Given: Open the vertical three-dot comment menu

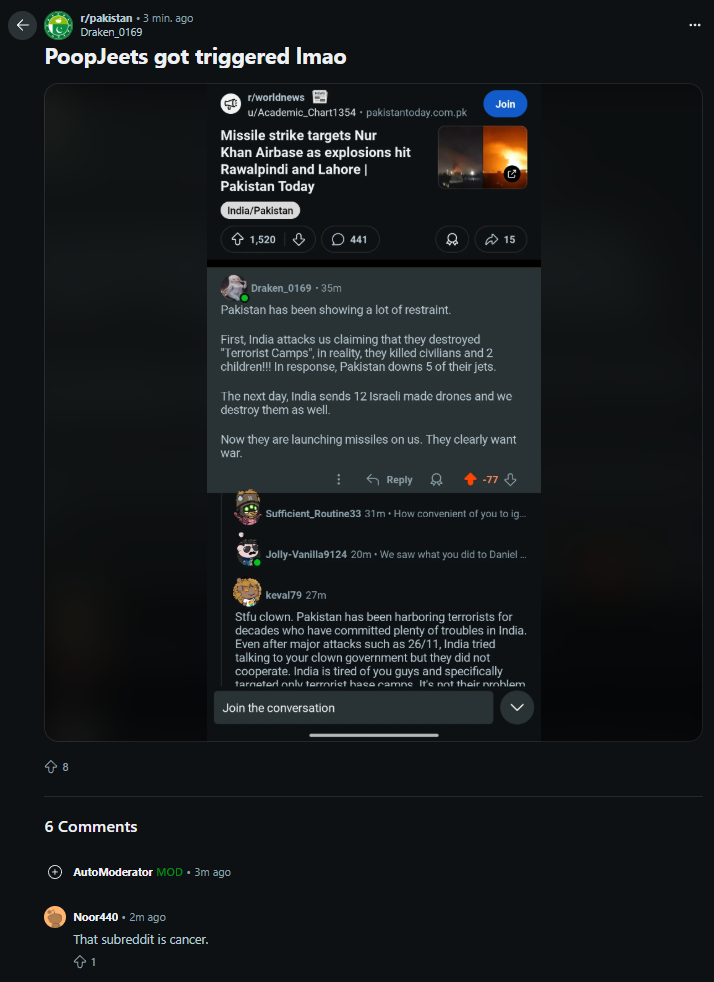Looking at the screenshot, I should 339,480.
